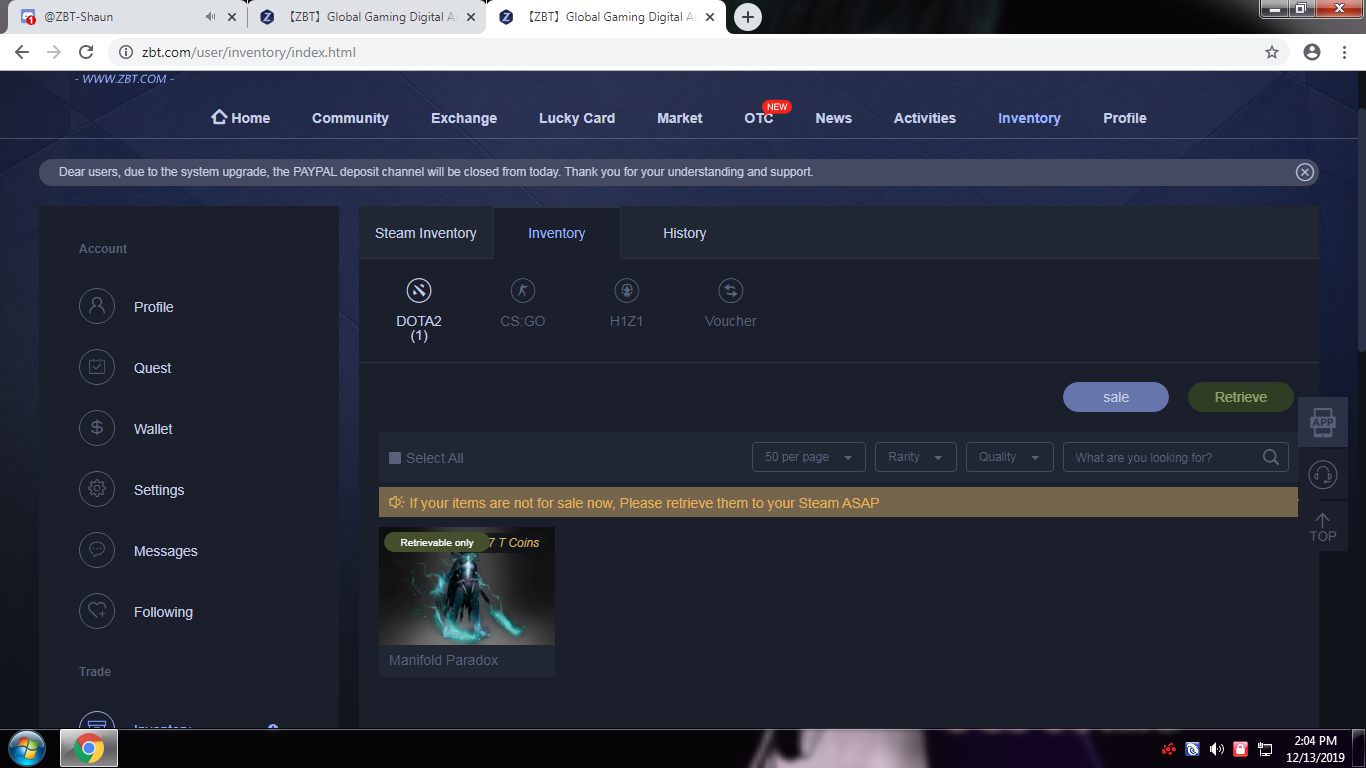Open Chrome three-dot menu
The image size is (1366, 768).
[1344, 52]
